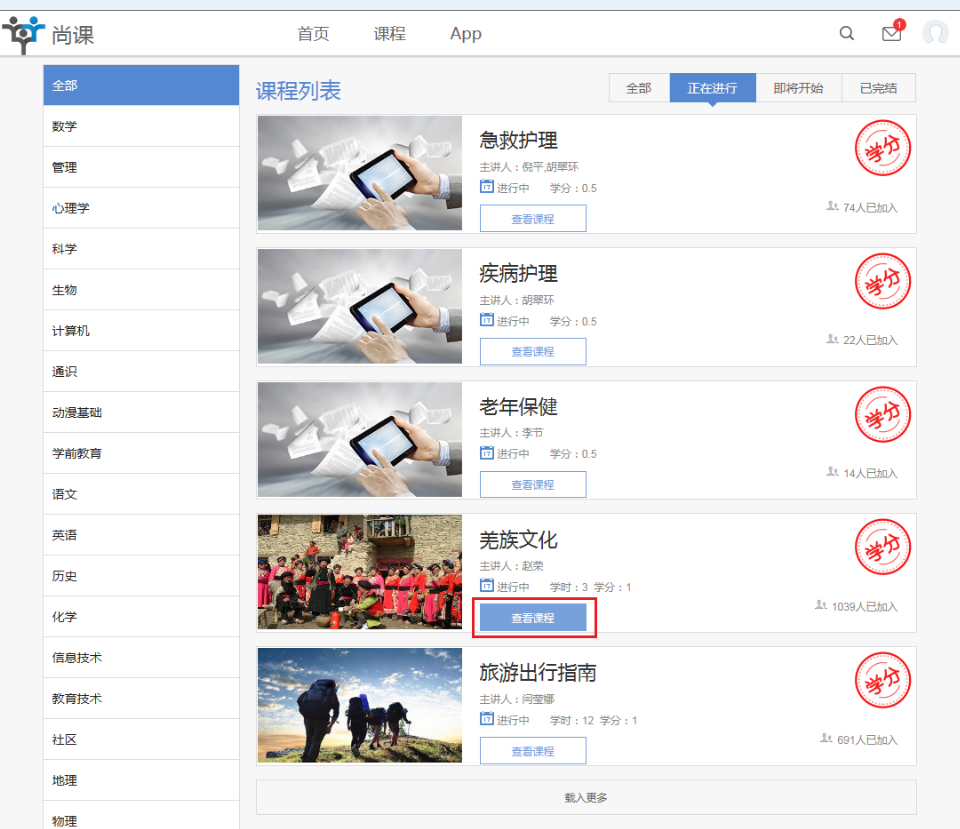The height and width of the screenshot is (829, 960).
Task: Switch to the 已完结 tab
Action: pyautogui.click(x=878, y=88)
